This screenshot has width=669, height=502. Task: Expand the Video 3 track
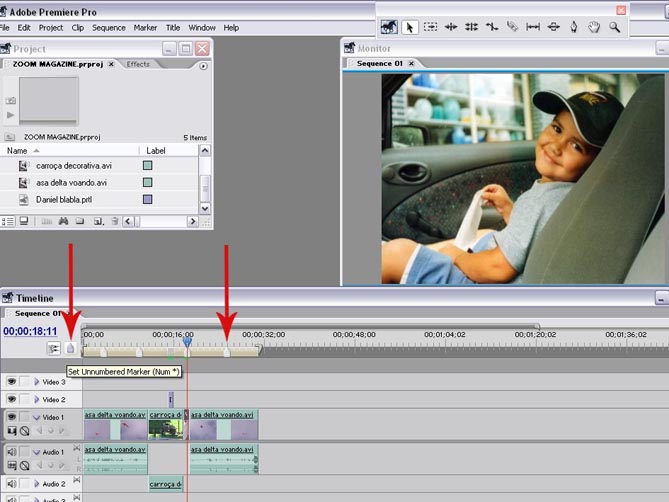click(x=37, y=382)
